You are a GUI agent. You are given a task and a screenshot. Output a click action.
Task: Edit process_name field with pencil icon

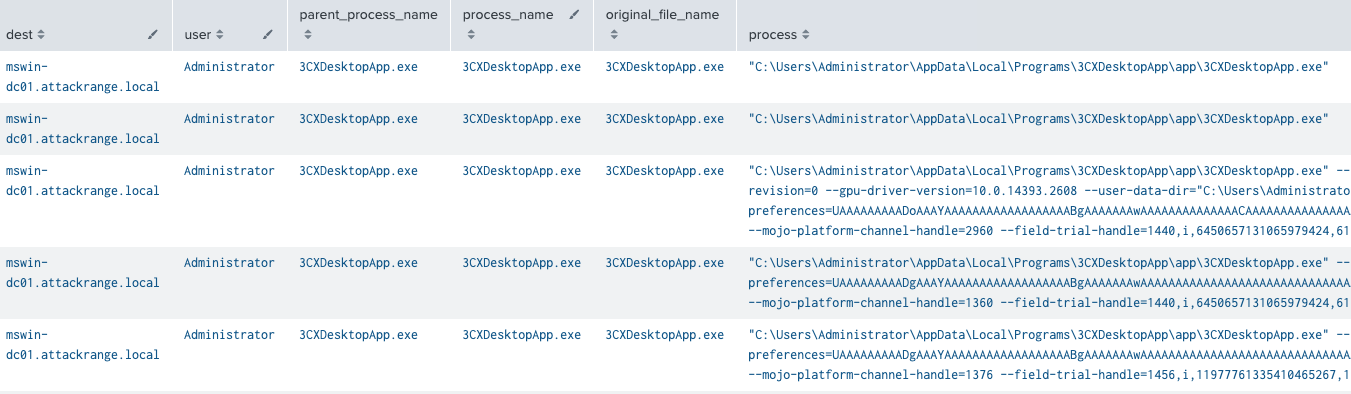(574, 15)
